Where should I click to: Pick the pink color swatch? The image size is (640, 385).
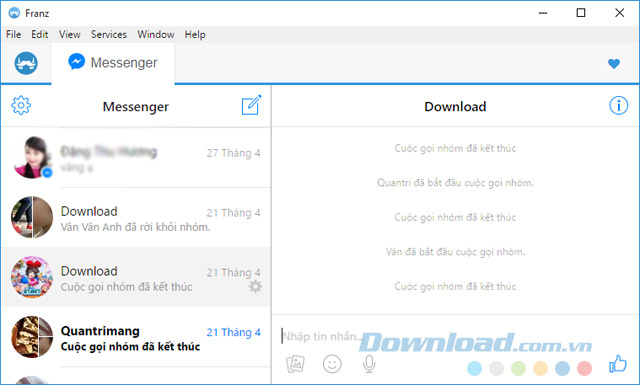tap(584, 368)
